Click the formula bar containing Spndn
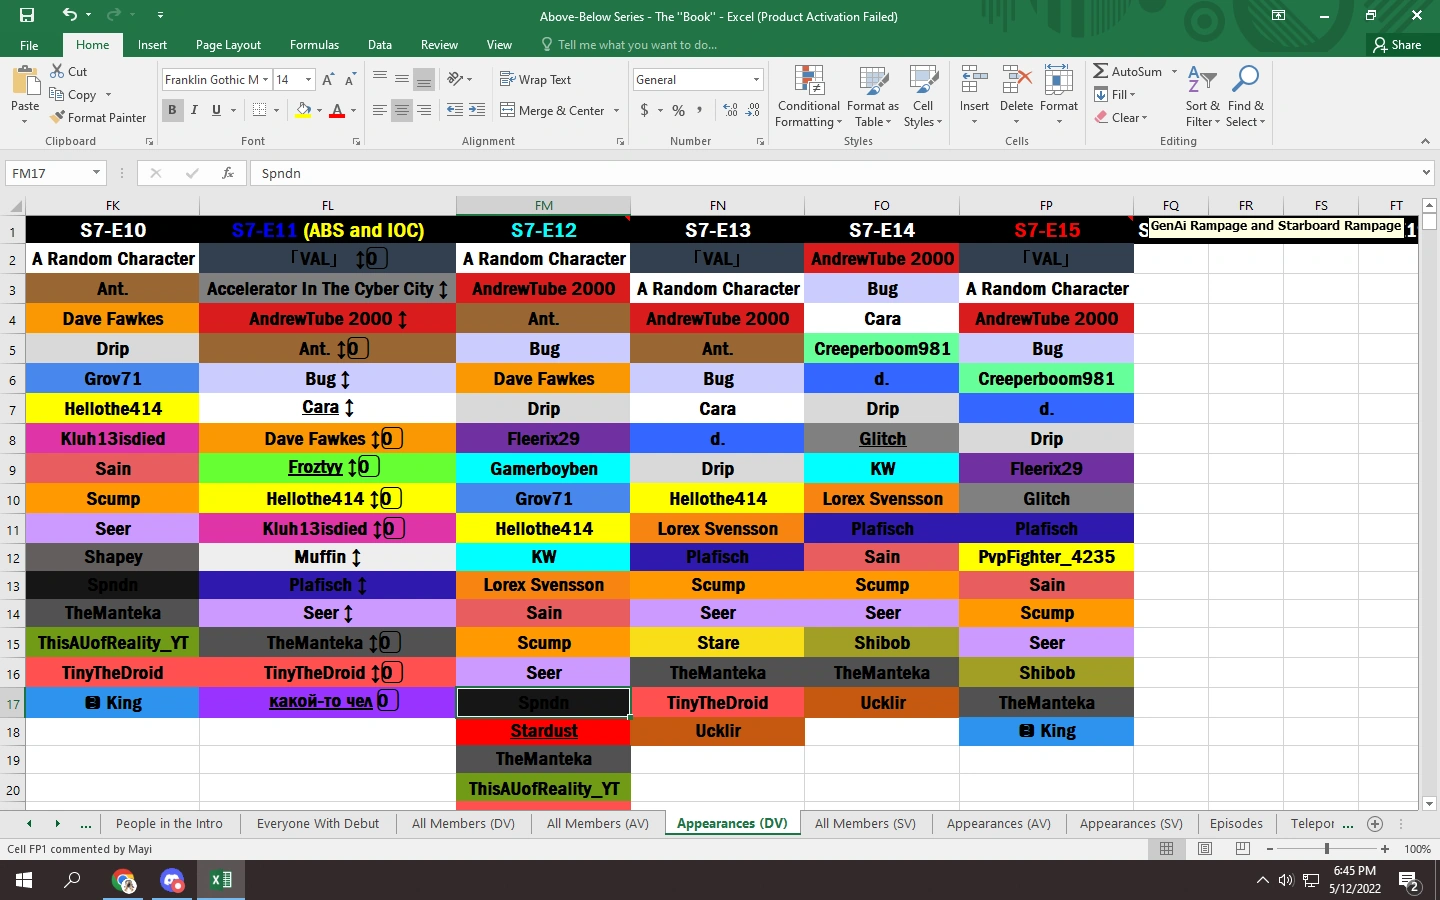 click(841, 173)
